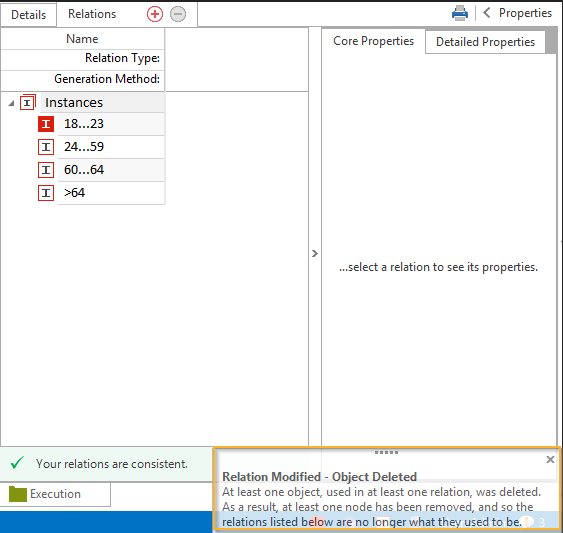563x533 pixels.
Task: Collapse the Properties panel chevron
Action: [487, 13]
